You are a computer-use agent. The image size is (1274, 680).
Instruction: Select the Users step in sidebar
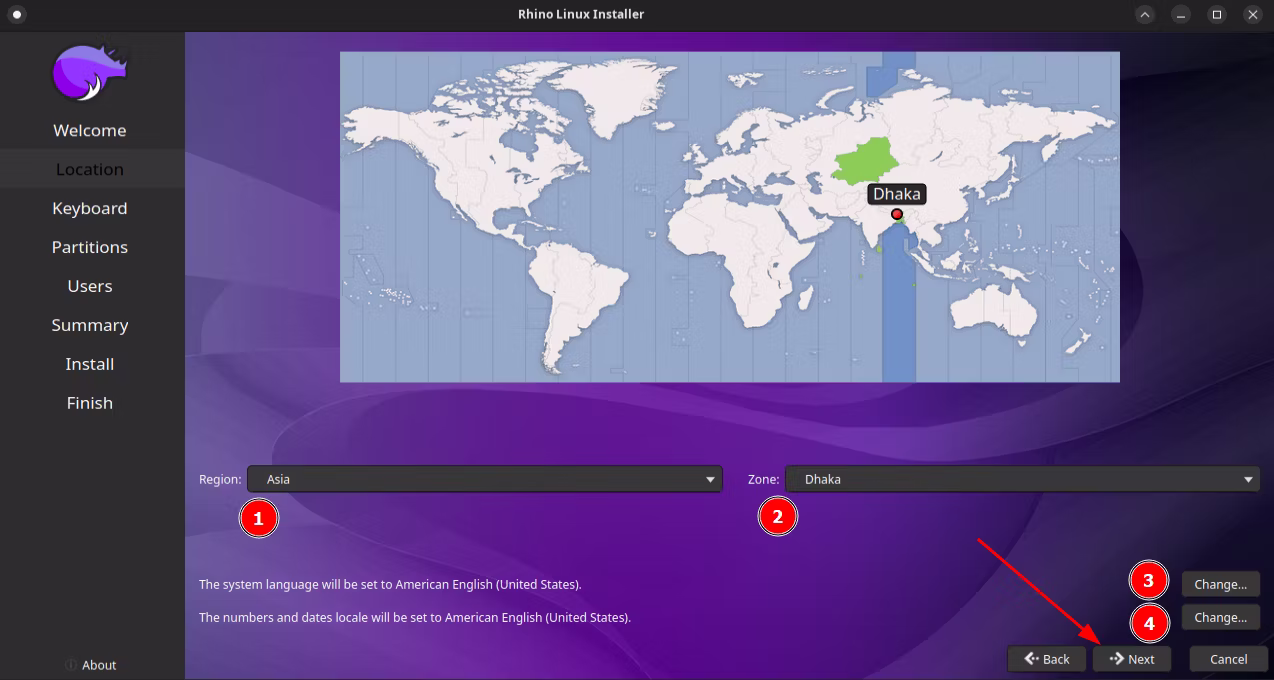pyautogui.click(x=90, y=286)
